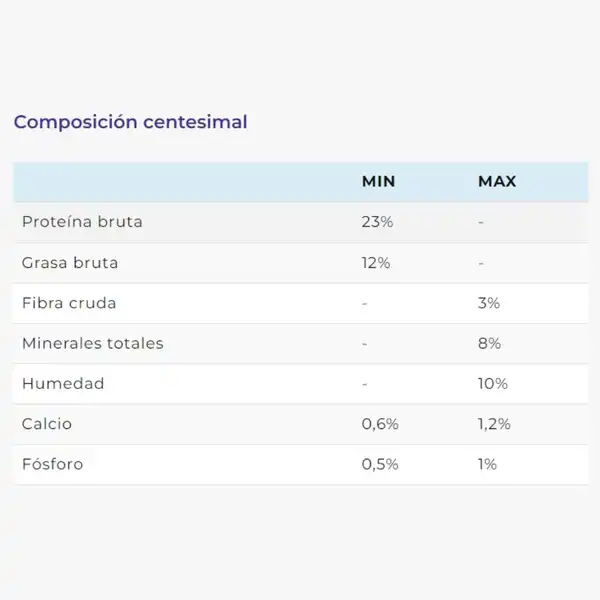Select the 8% maximum minerals value
Screen dimensions: 600x600
489,343
